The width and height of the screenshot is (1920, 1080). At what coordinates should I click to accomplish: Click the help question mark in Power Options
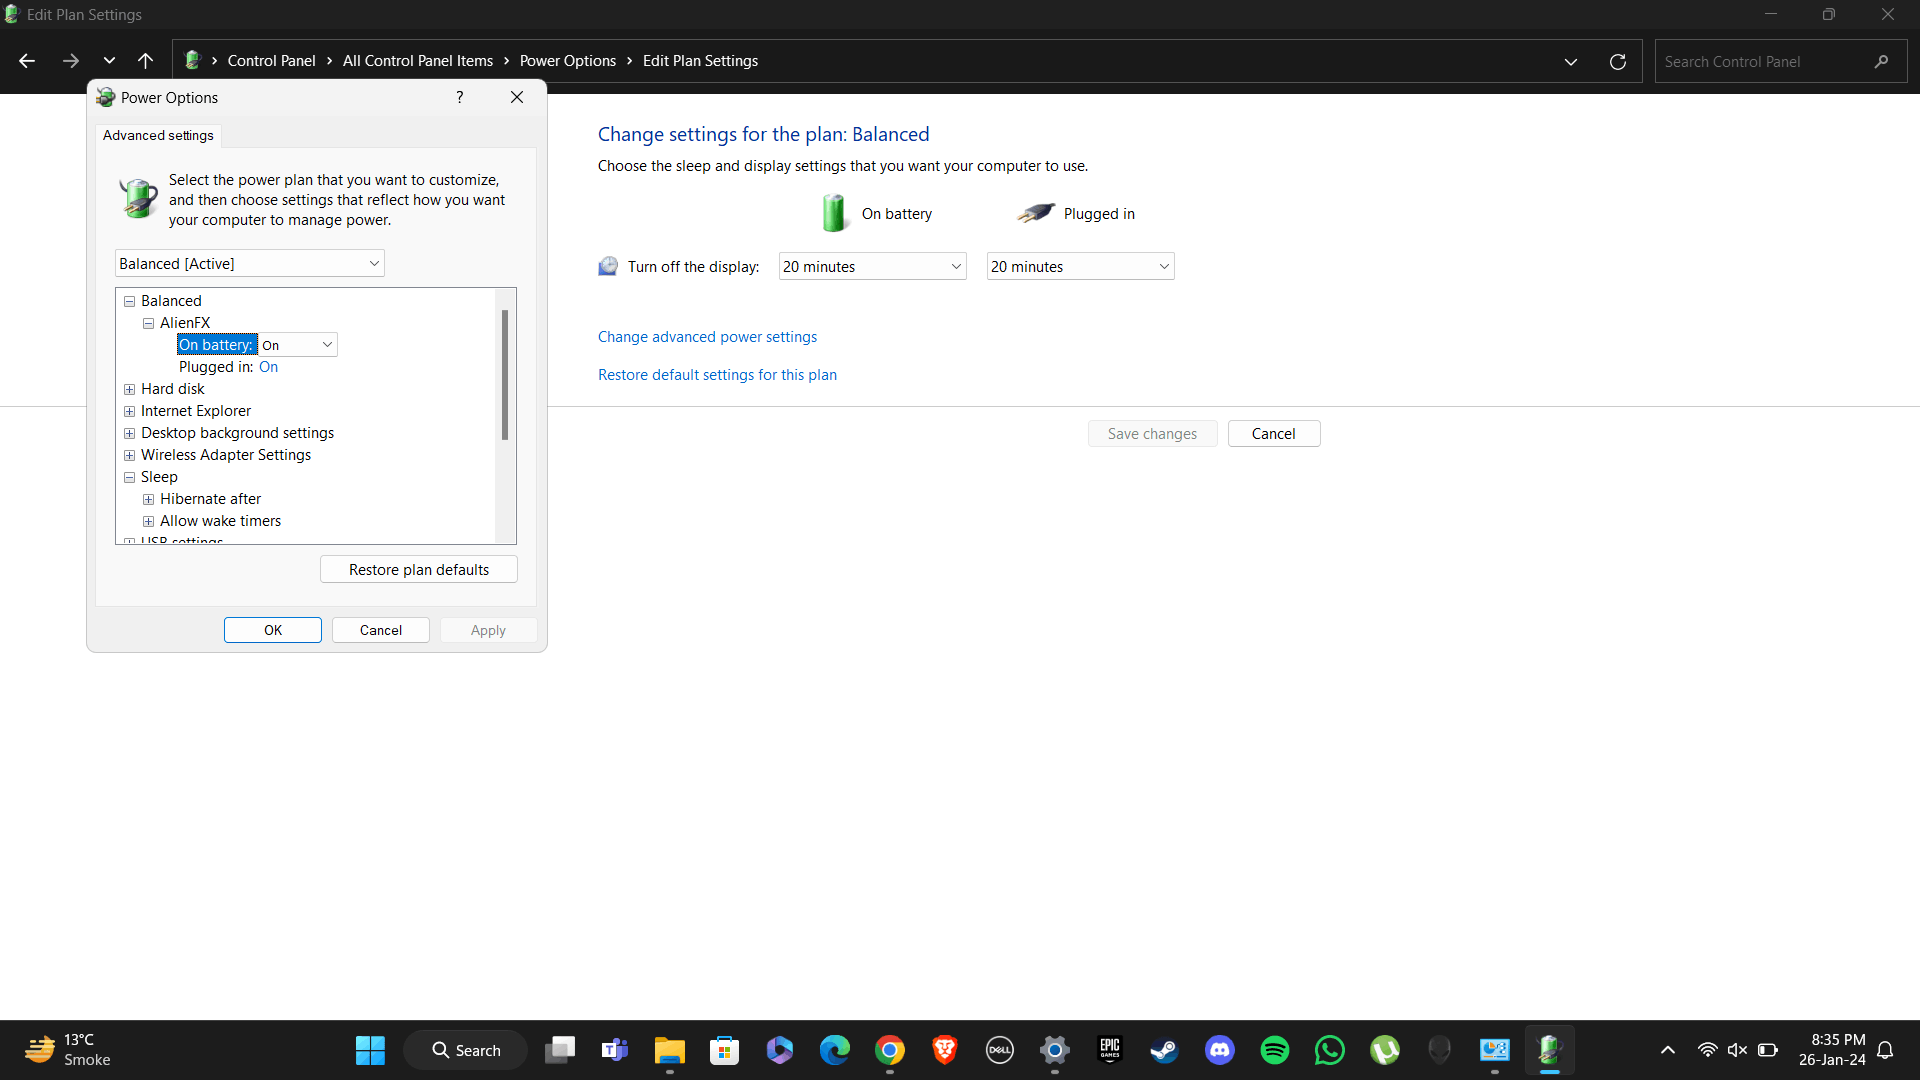tap(459, 97)
